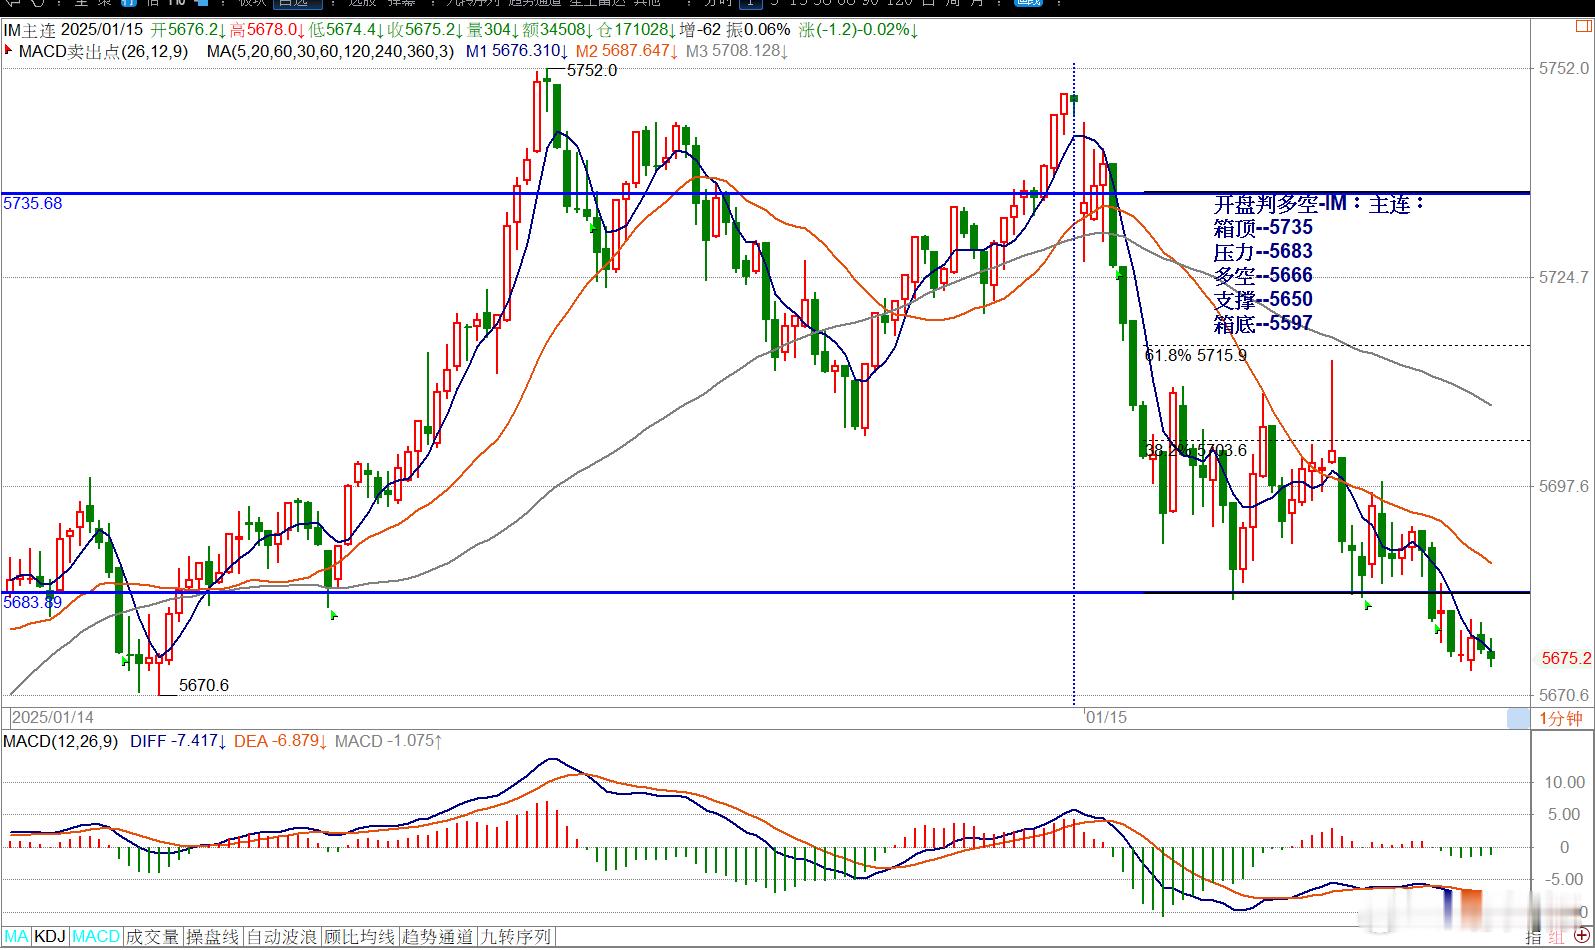The width and height of the screenshot is (1595, 950).
Task: Click the 2025/01/14 date label
Action: point(53,717)
